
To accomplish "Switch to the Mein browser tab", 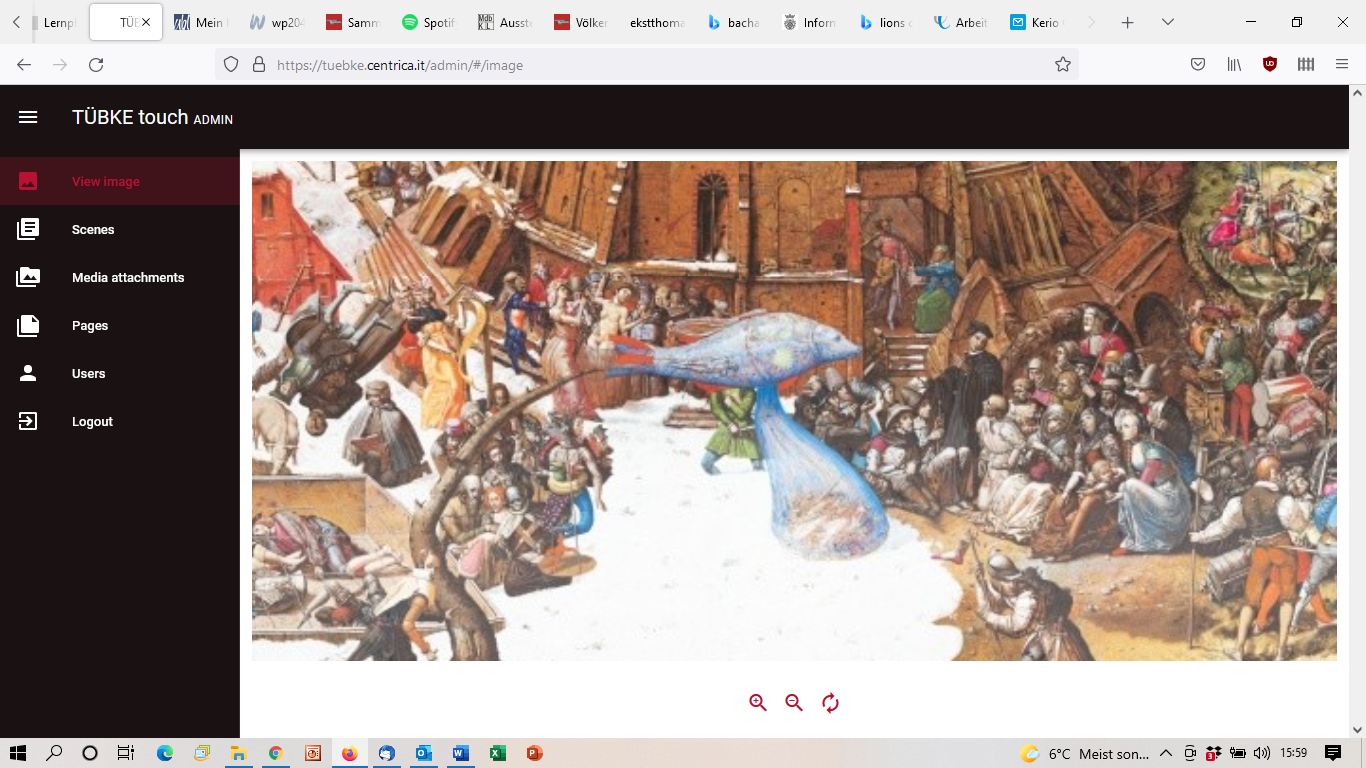I will [200, 22].
